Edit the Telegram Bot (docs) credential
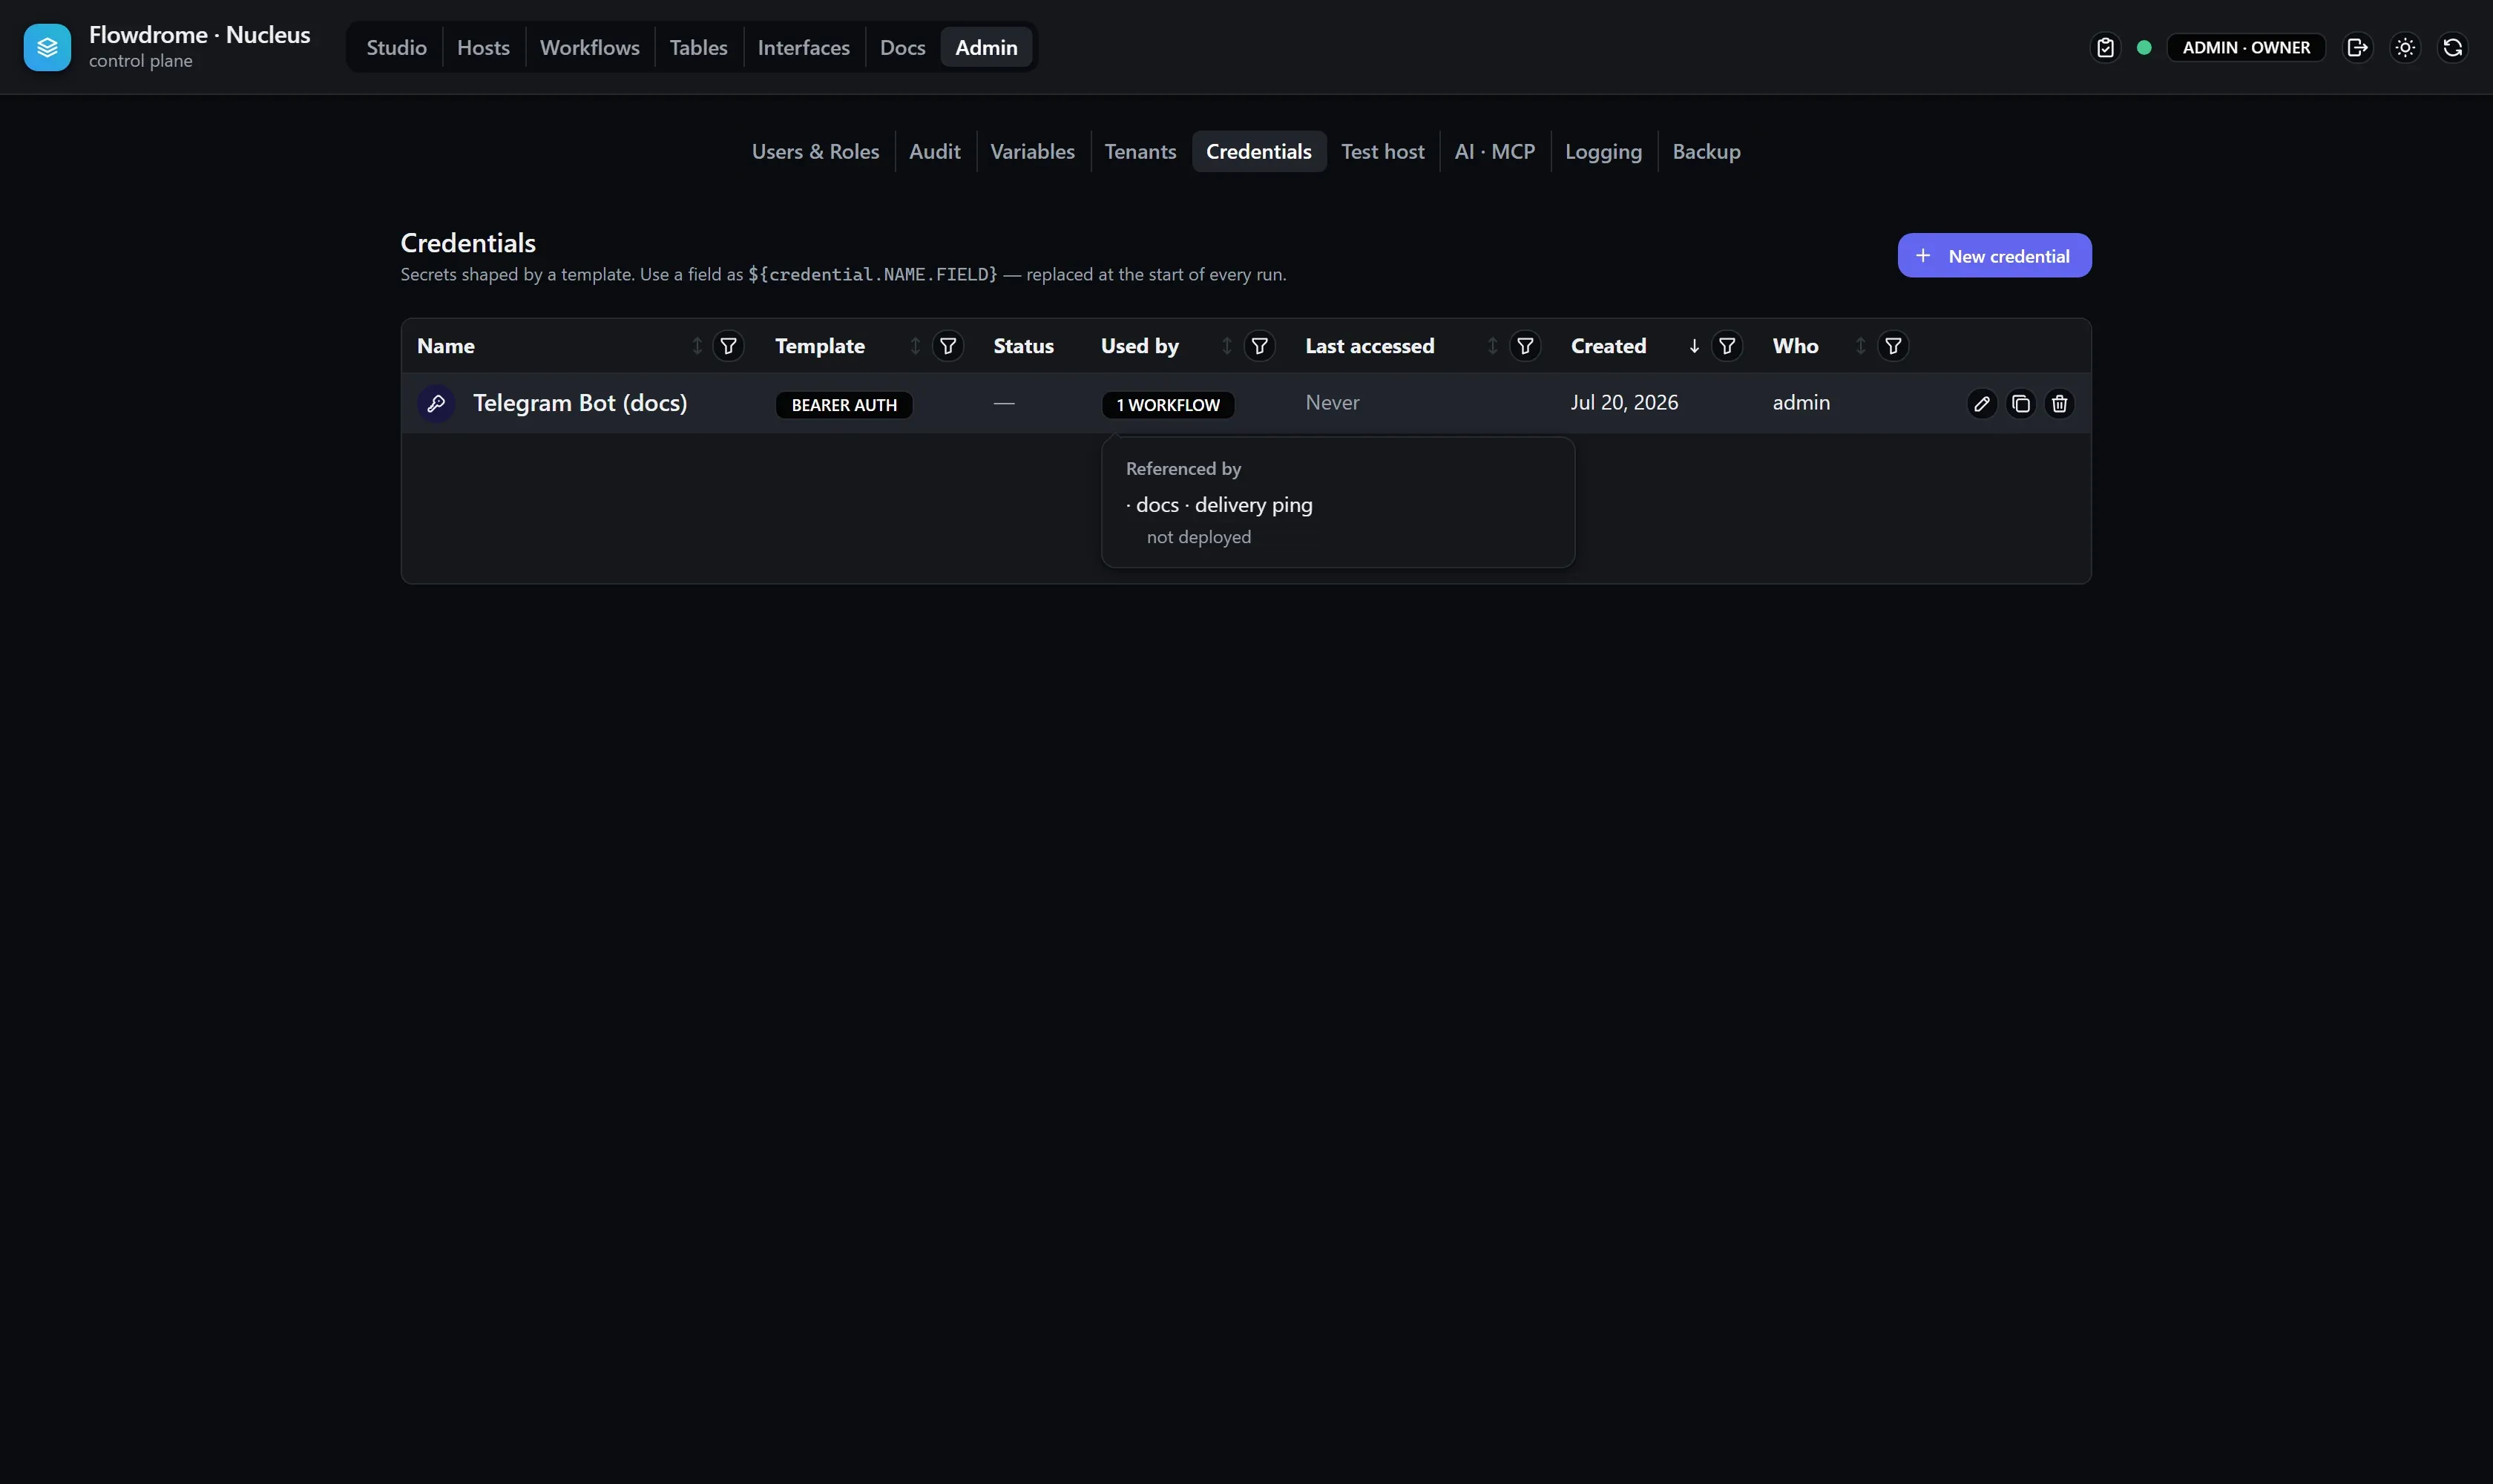The height and width of the screenshot is (1484, 2493). (x=1981, y=404)
